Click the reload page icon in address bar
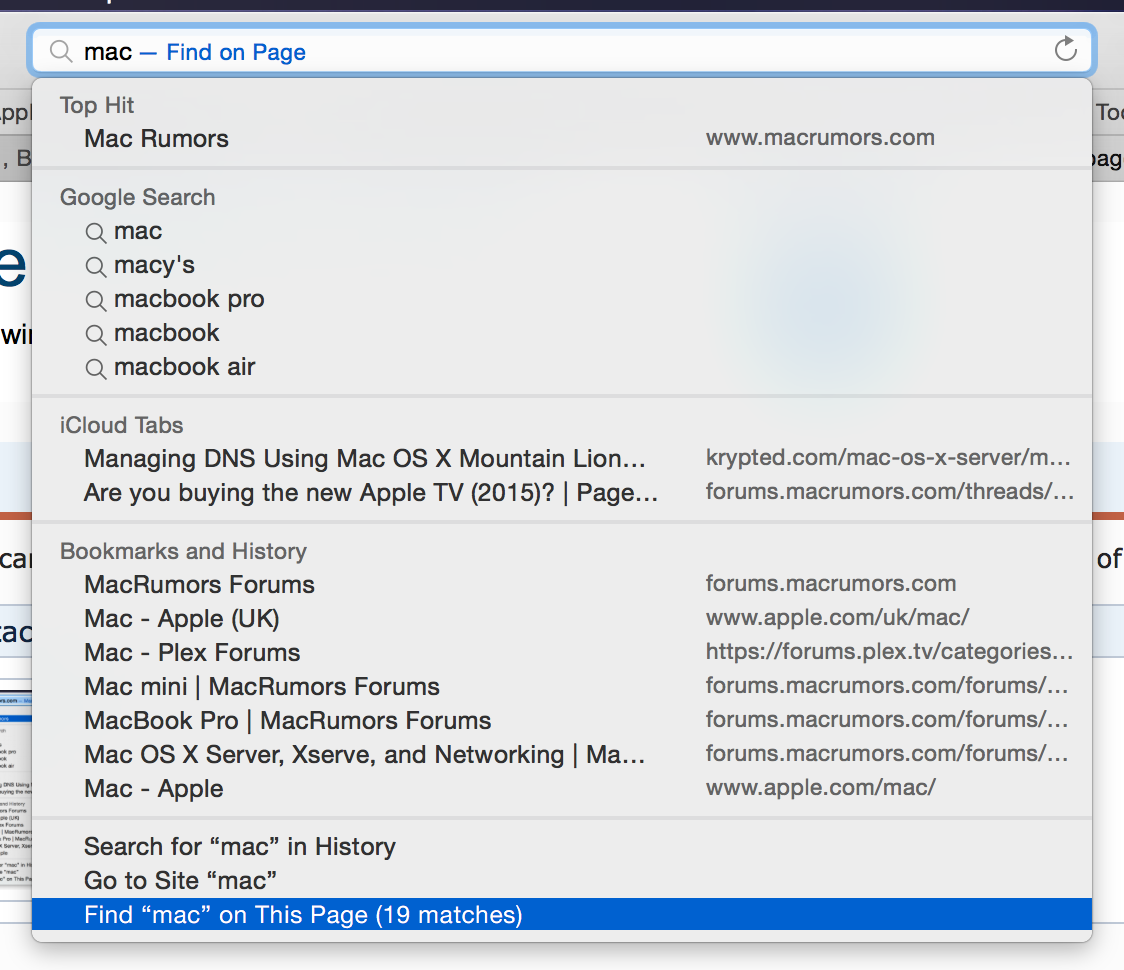The image size is (1124, 970). coord(1065,49)
